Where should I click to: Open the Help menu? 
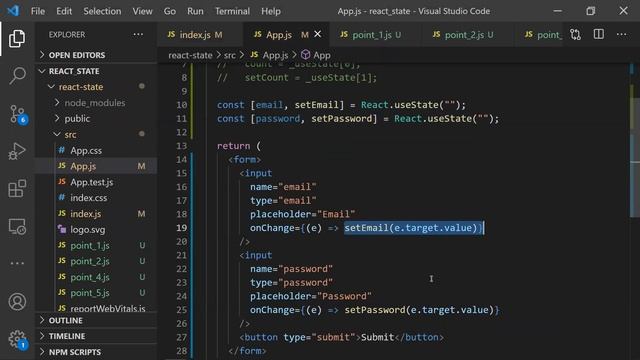(271, 11)
